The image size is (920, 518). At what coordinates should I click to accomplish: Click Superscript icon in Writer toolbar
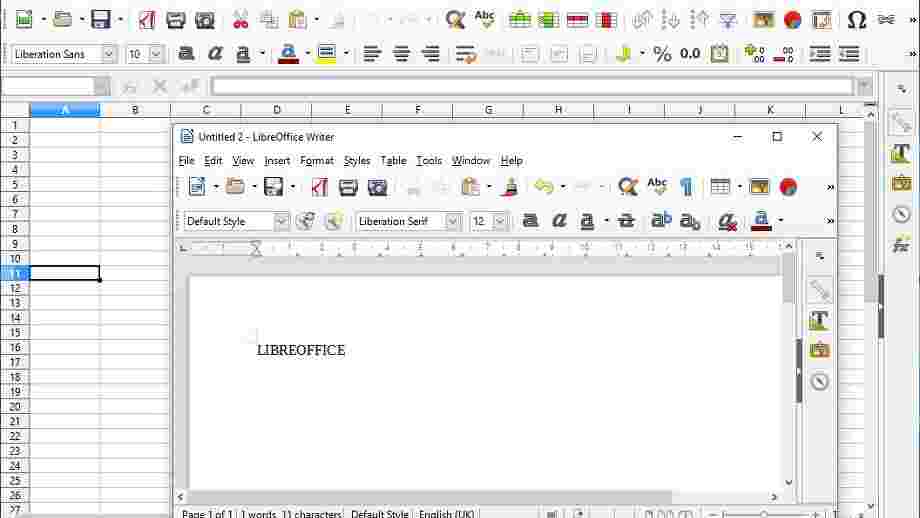coord(661,221)
